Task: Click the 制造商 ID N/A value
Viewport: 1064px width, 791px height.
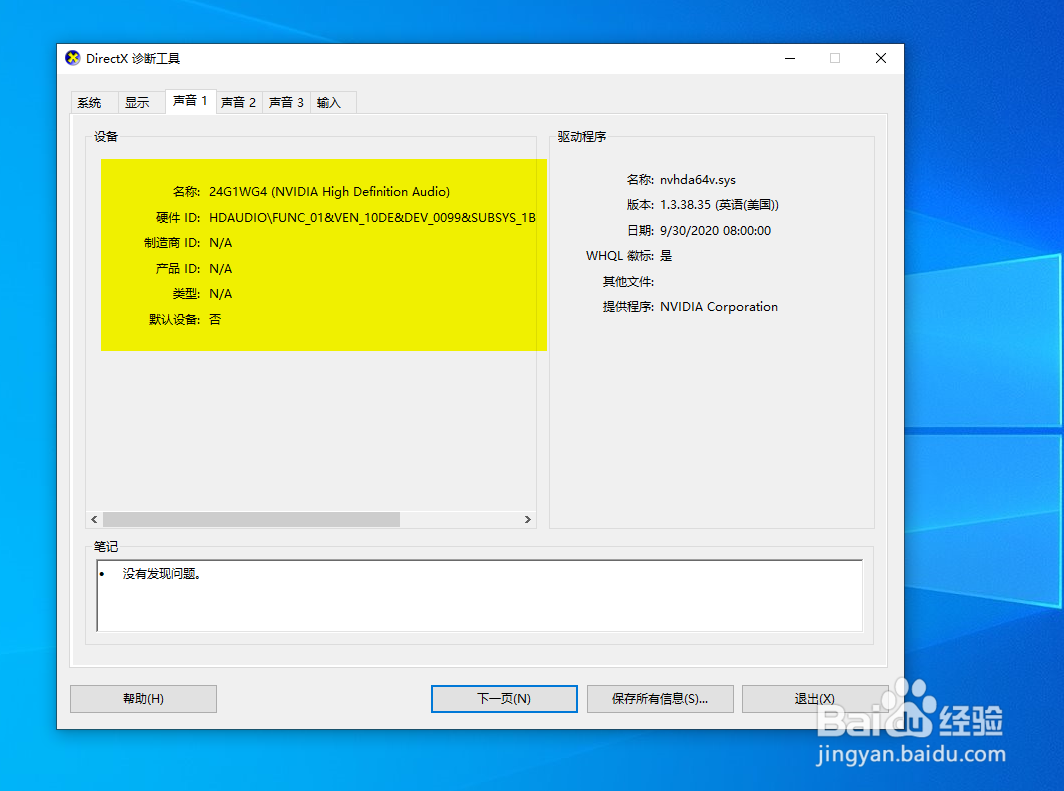Action: coord(221,243)
